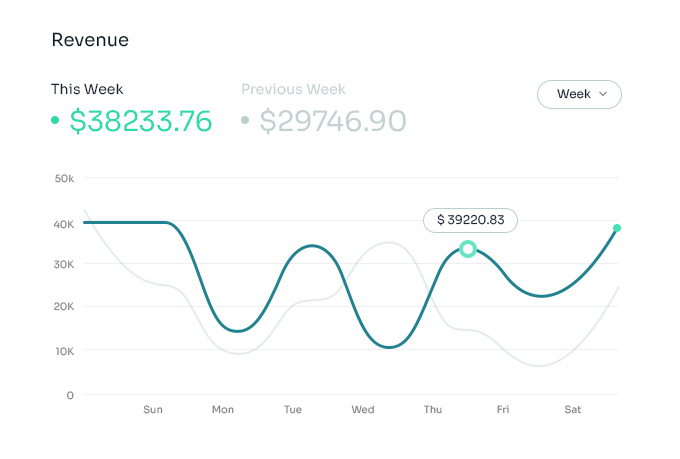Select Sun on the chart axis
The image size is (680, 459).
click(153, 409)
